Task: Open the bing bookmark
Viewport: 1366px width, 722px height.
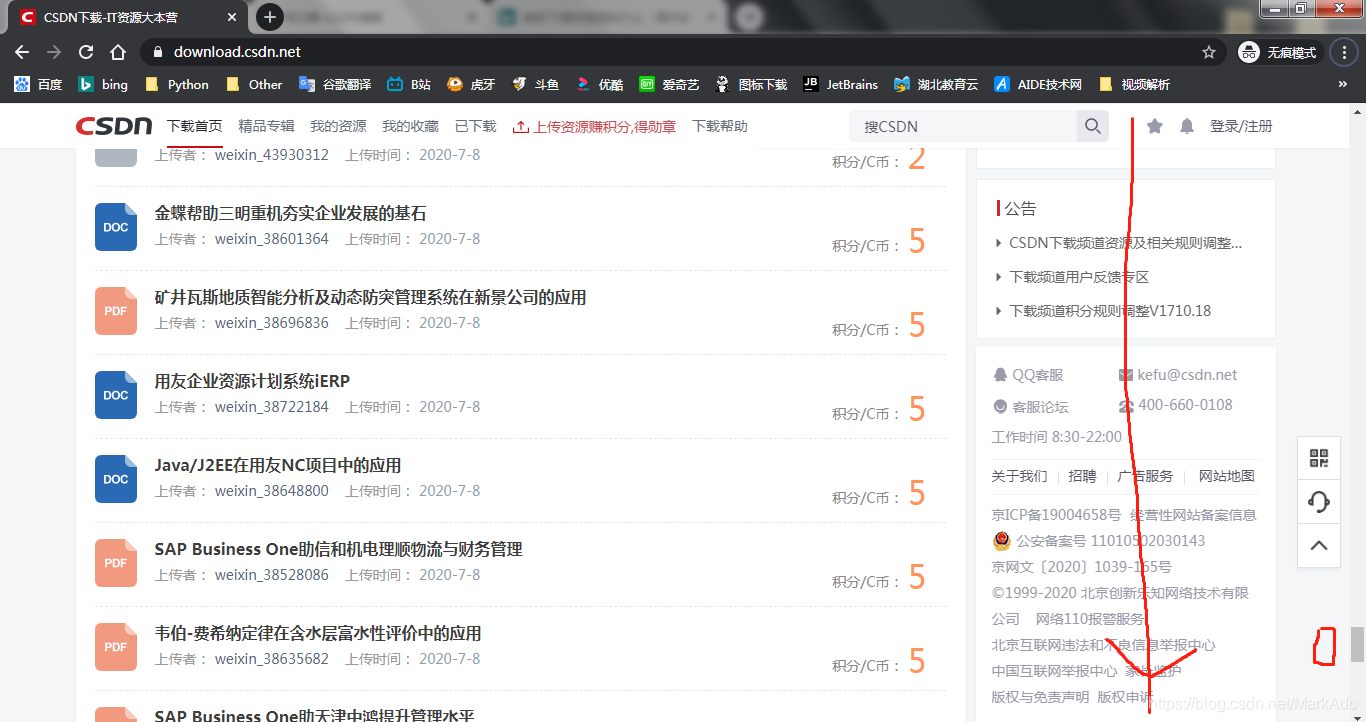Action: [x=103, y=85]
